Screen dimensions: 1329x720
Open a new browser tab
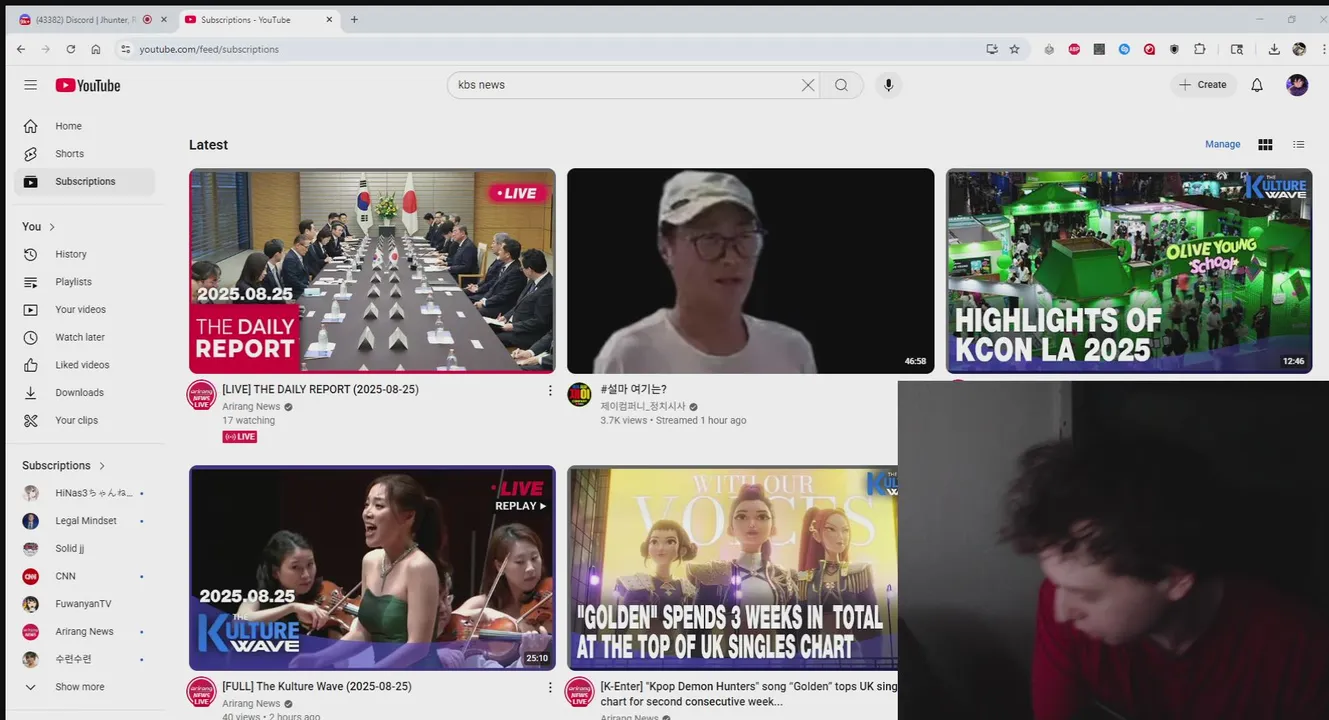354,19
